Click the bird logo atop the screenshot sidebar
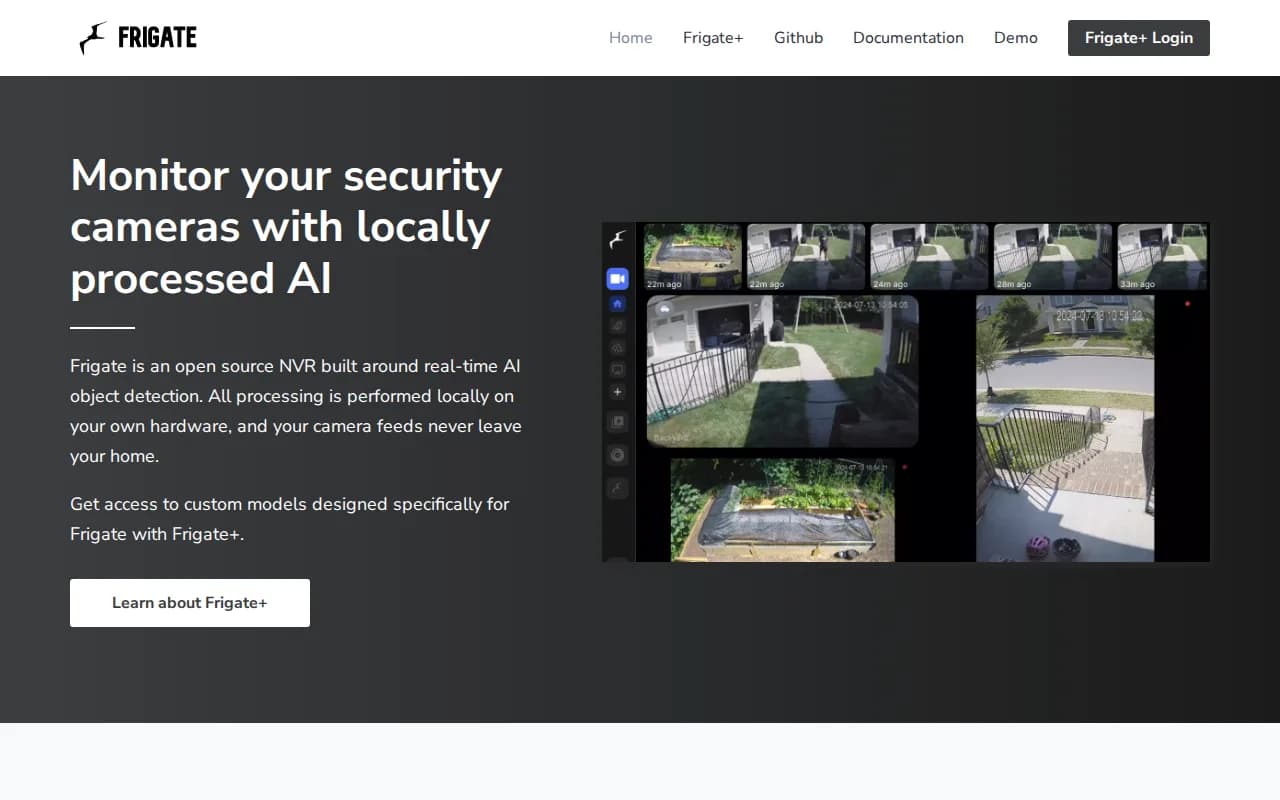The image size is (1280, 800). click(x=618, y=239)
